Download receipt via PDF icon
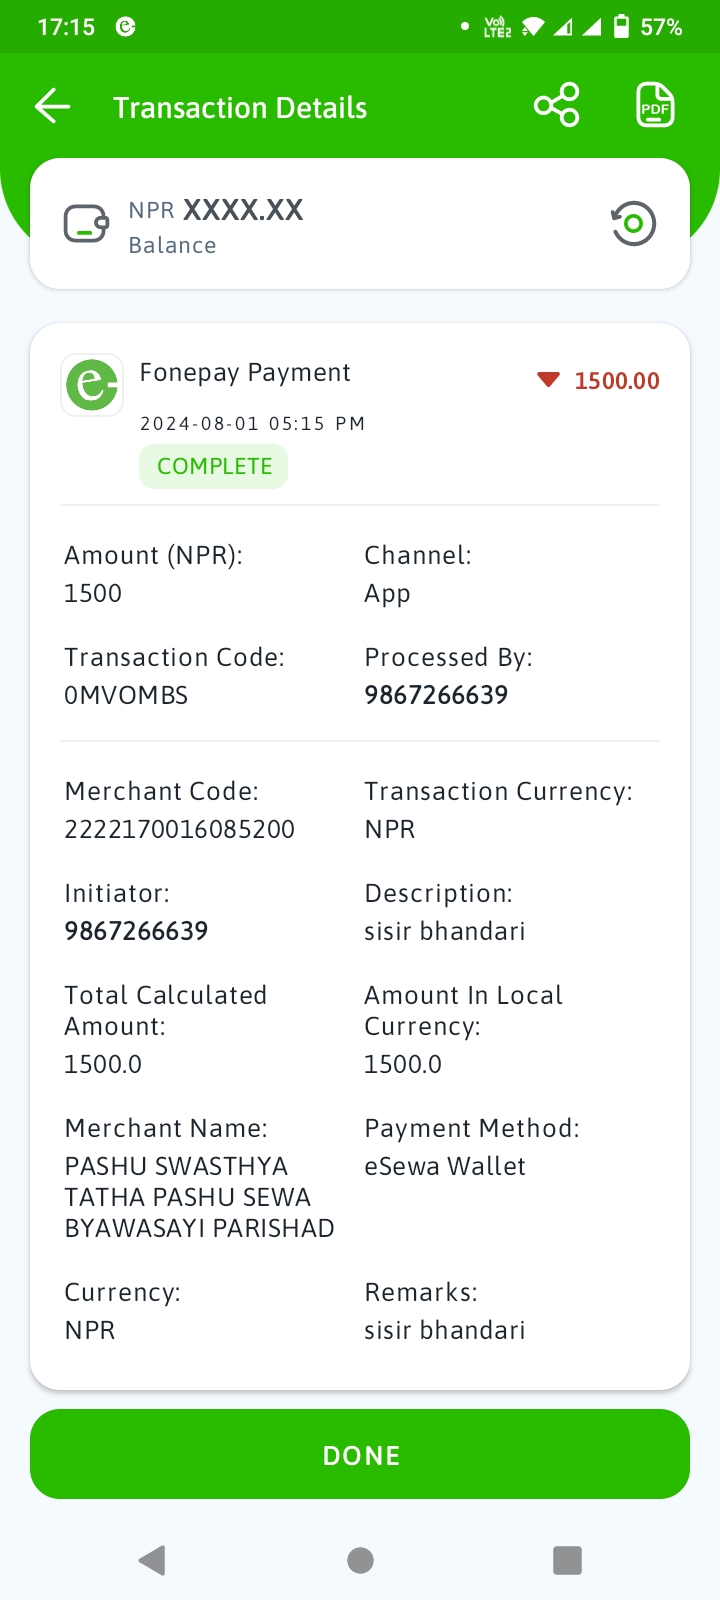This screenshot has width=720, height=1600. (655, 105)
